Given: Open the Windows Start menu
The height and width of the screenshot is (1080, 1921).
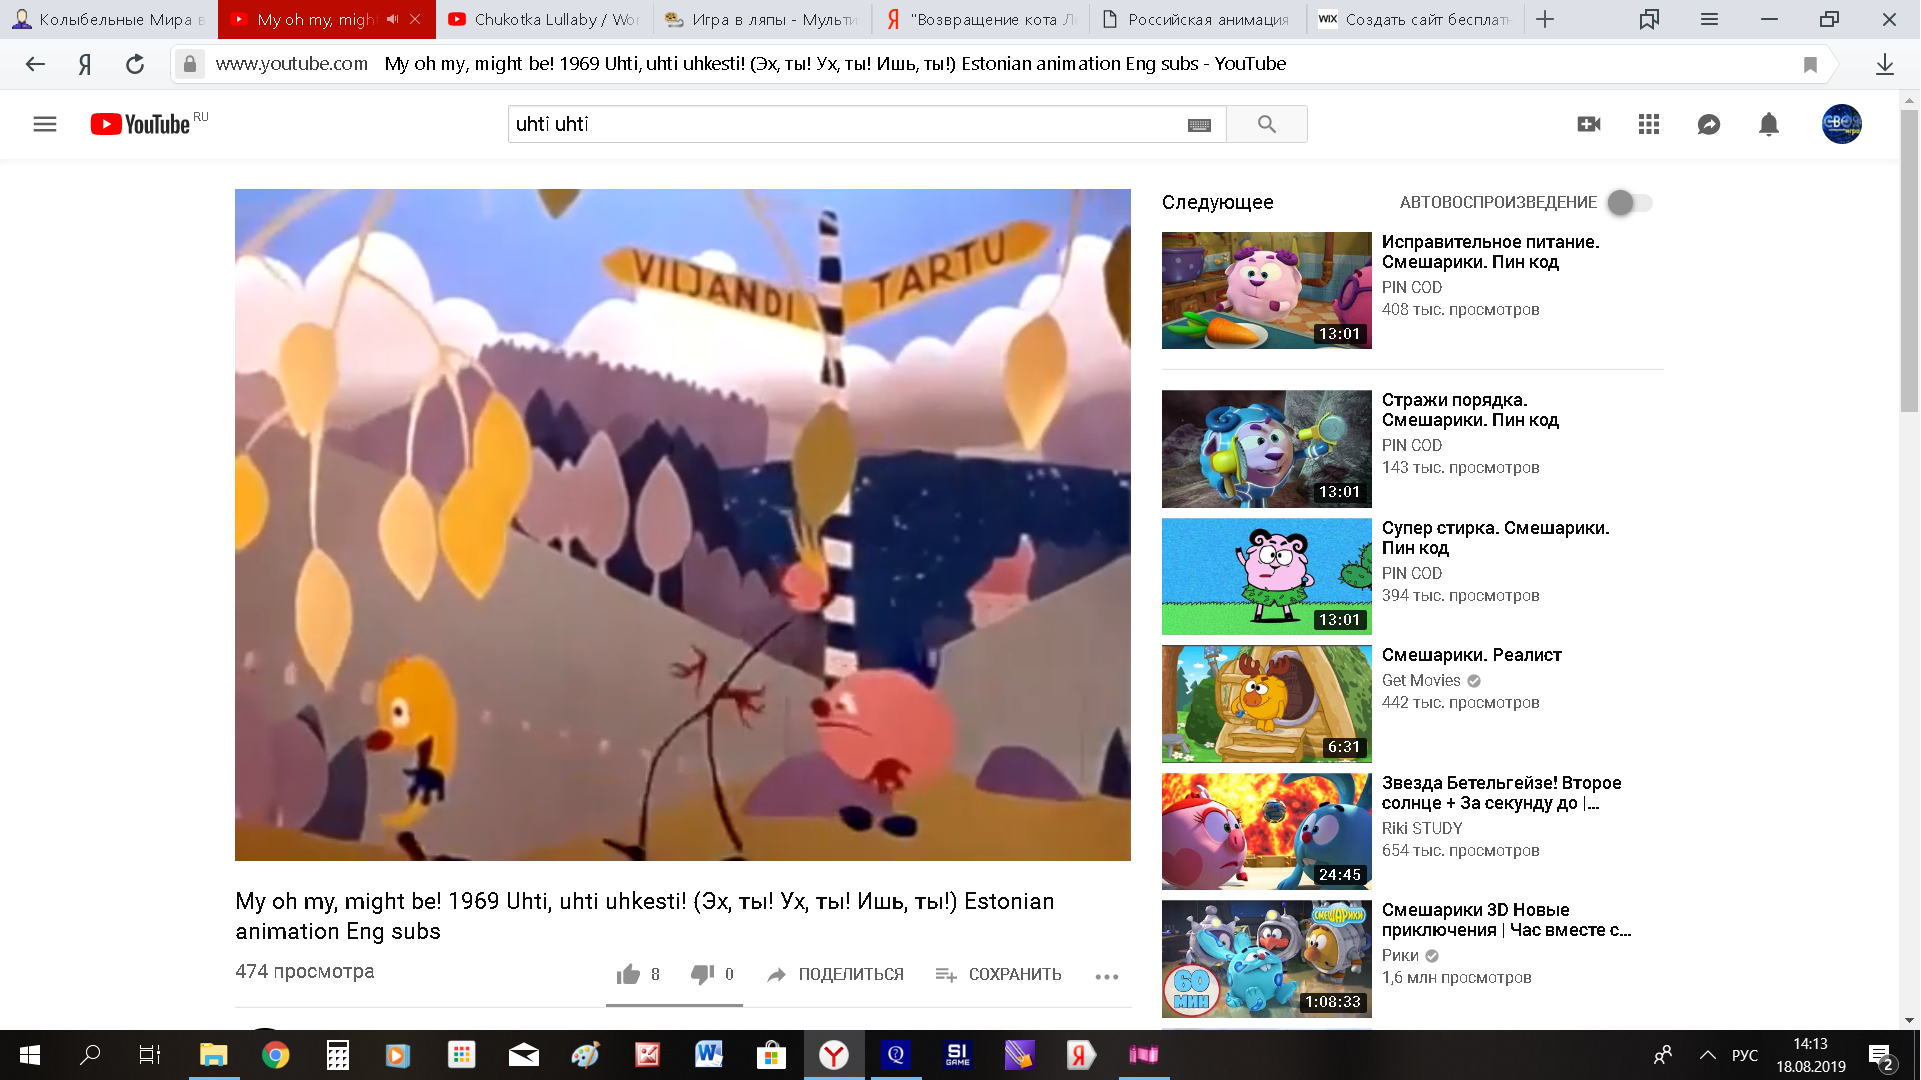Looking at the screenshot, I should point(30,1055).
